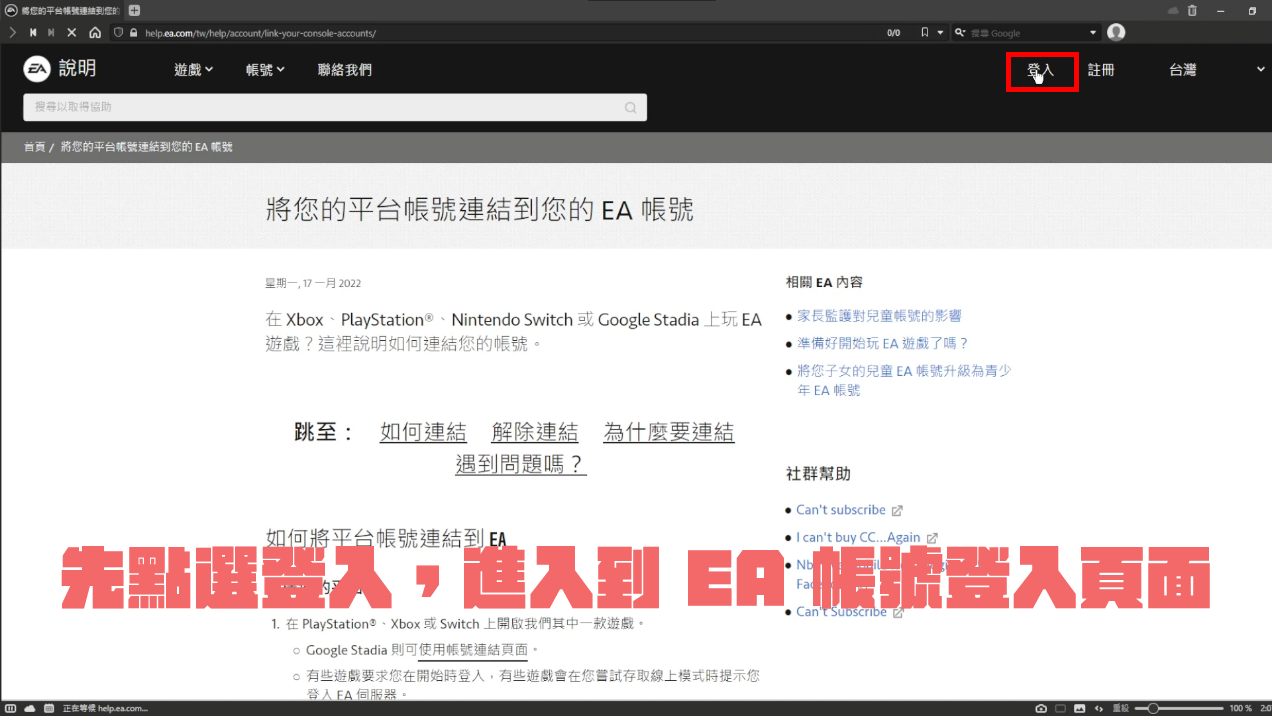Open the first "Can't subscribe" community link
1272x716 pixels.
pos(841,510)
